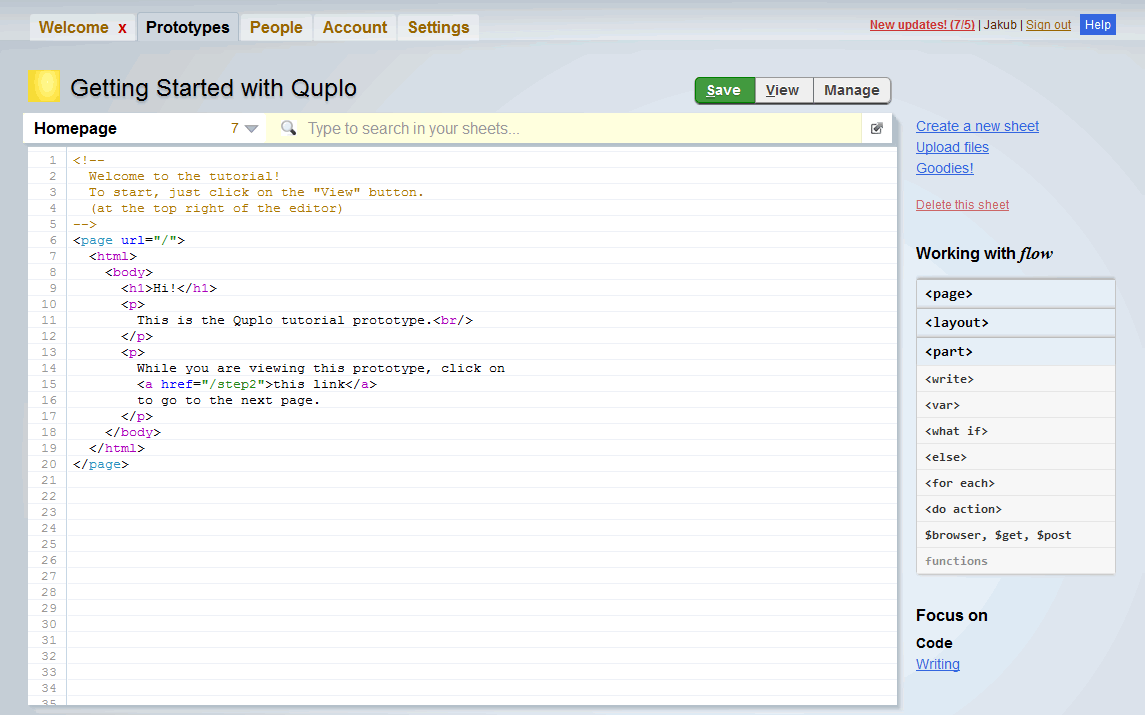Go to the Account tab
The height and width of the screenshot is (715, 1145).
tap(355, 28)
